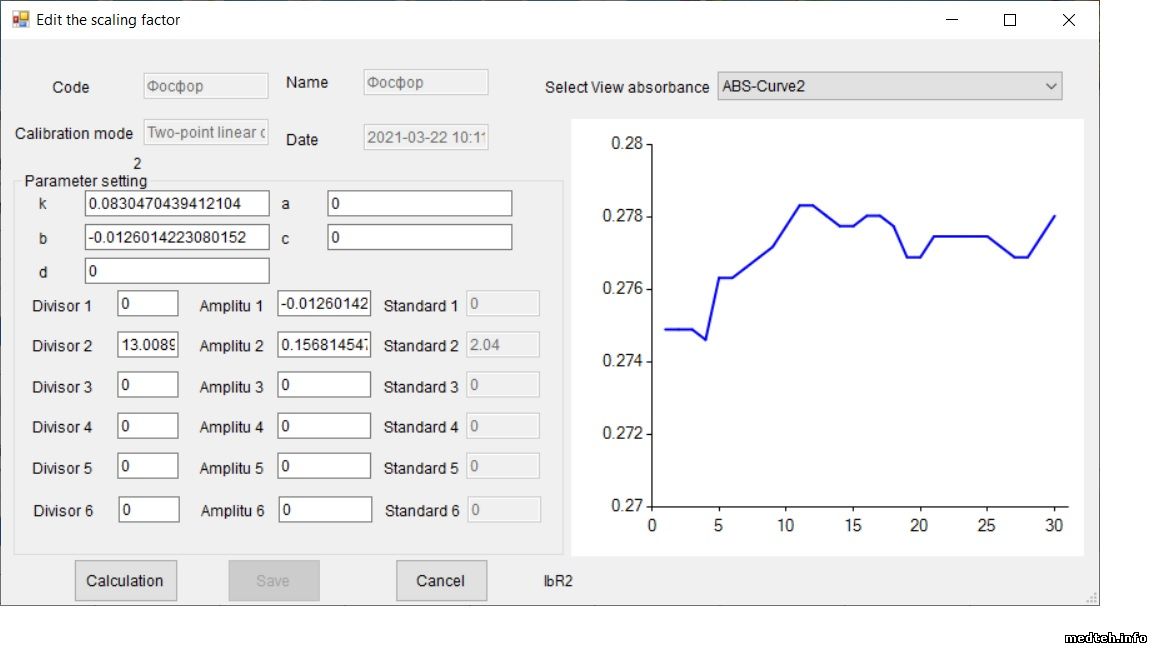
Task: Focus the Amplitu 4 text box
Action: pyautogui.click(x=324, y=427)
